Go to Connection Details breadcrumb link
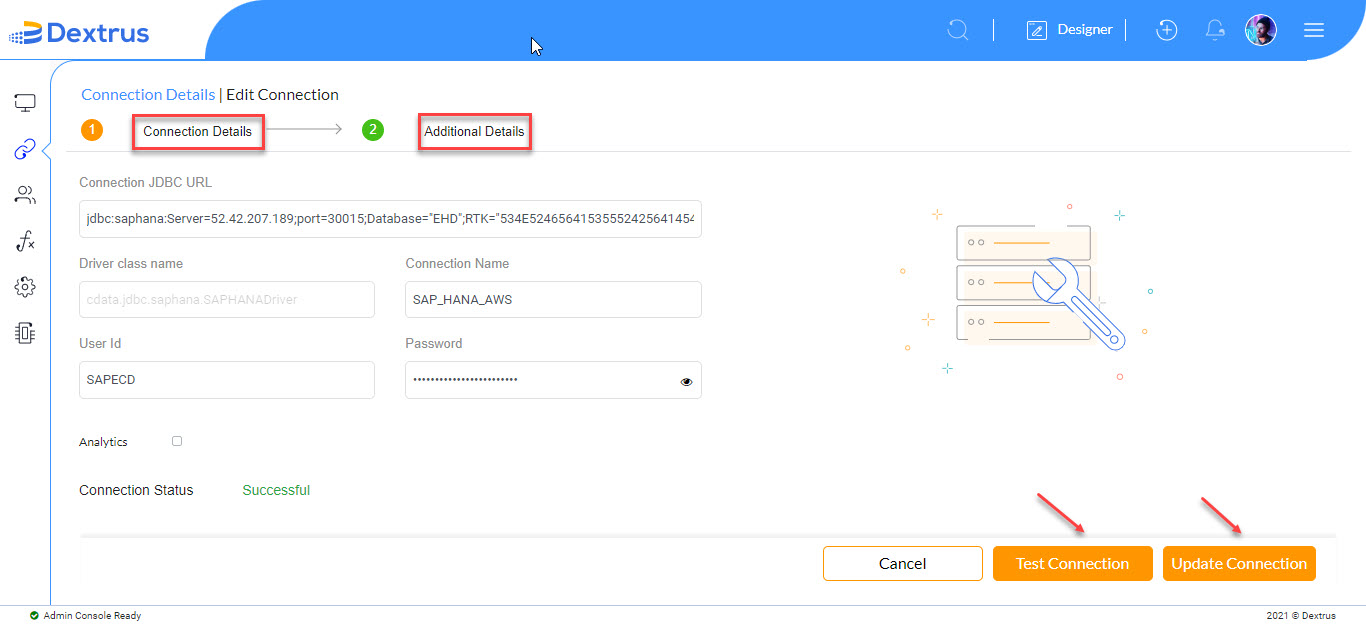The image size is (1366, 625). 148,95
